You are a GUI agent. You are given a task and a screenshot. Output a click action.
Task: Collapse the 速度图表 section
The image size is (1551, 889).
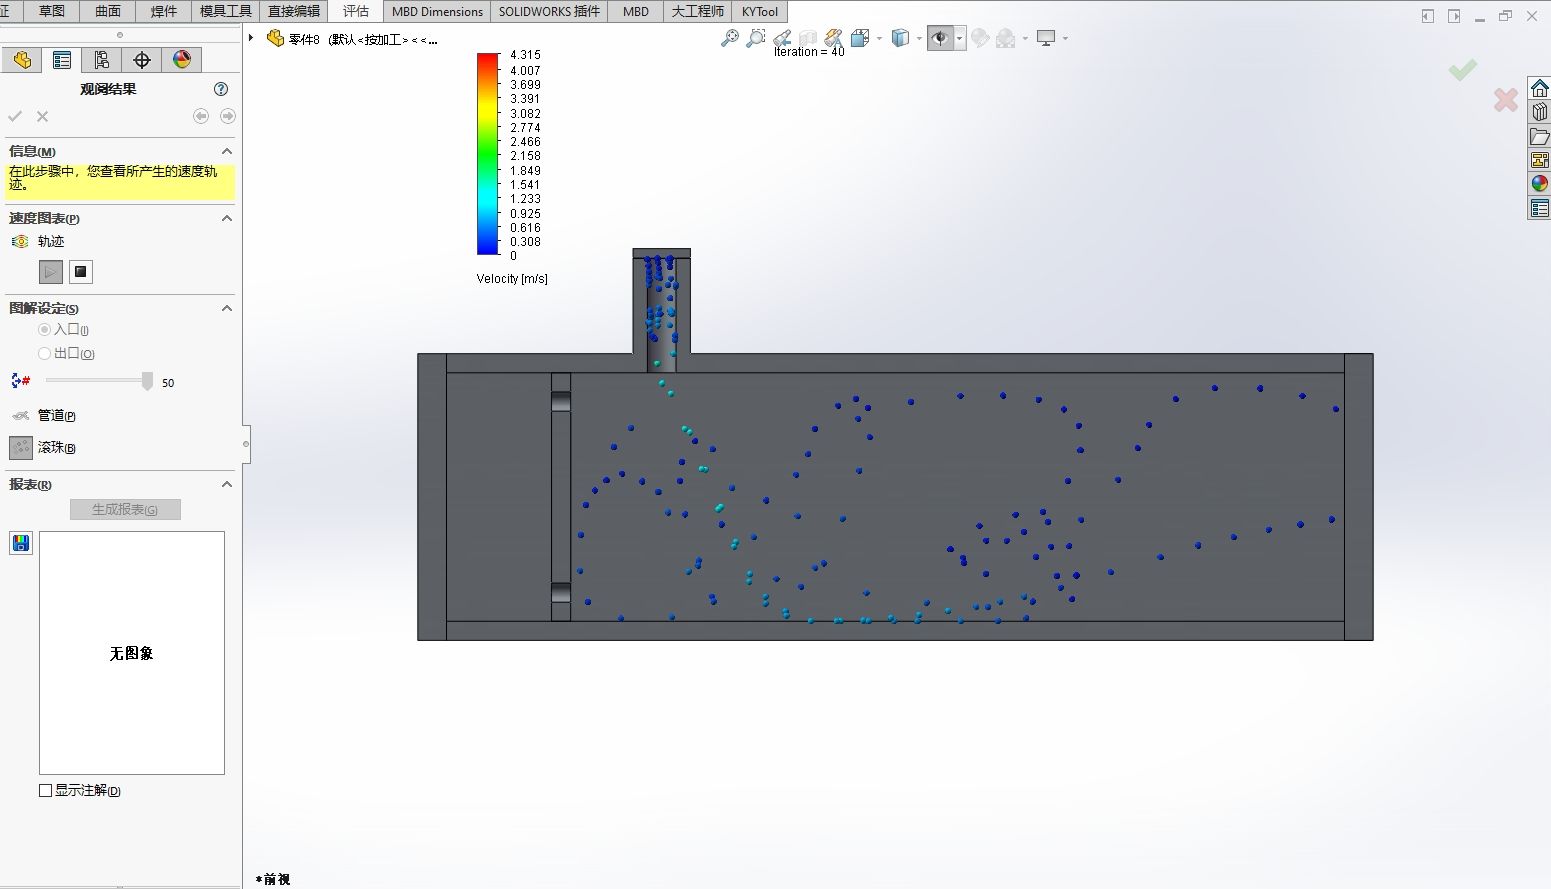pos(227,218)
